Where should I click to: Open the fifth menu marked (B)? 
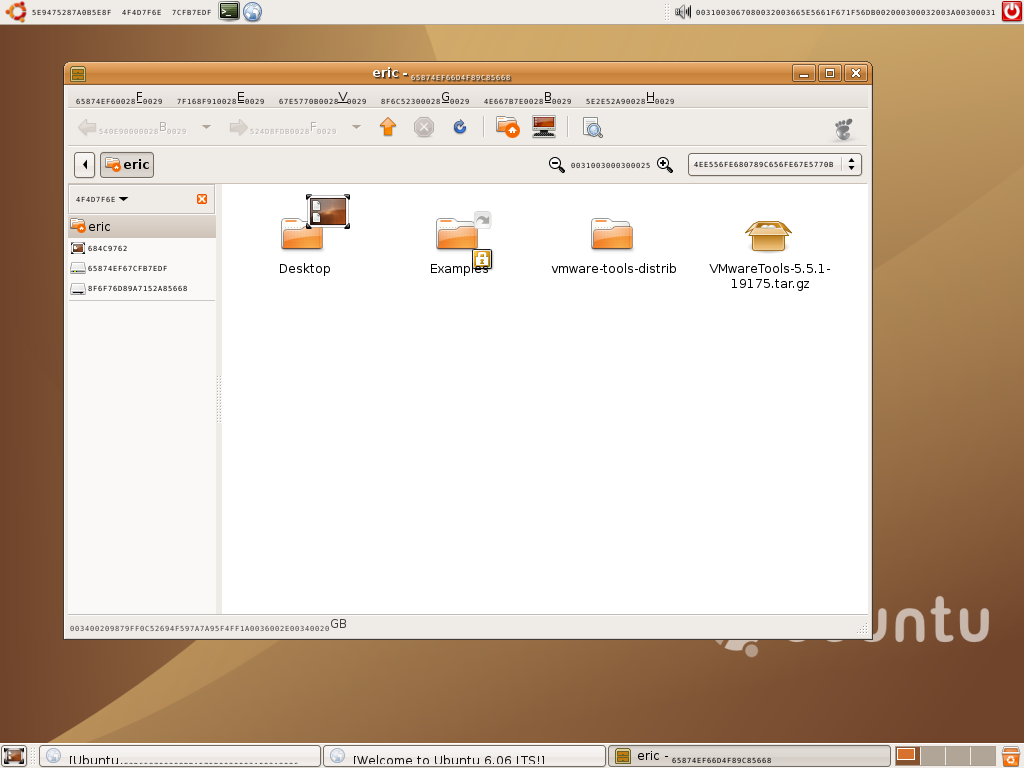(x=528, y=99)
